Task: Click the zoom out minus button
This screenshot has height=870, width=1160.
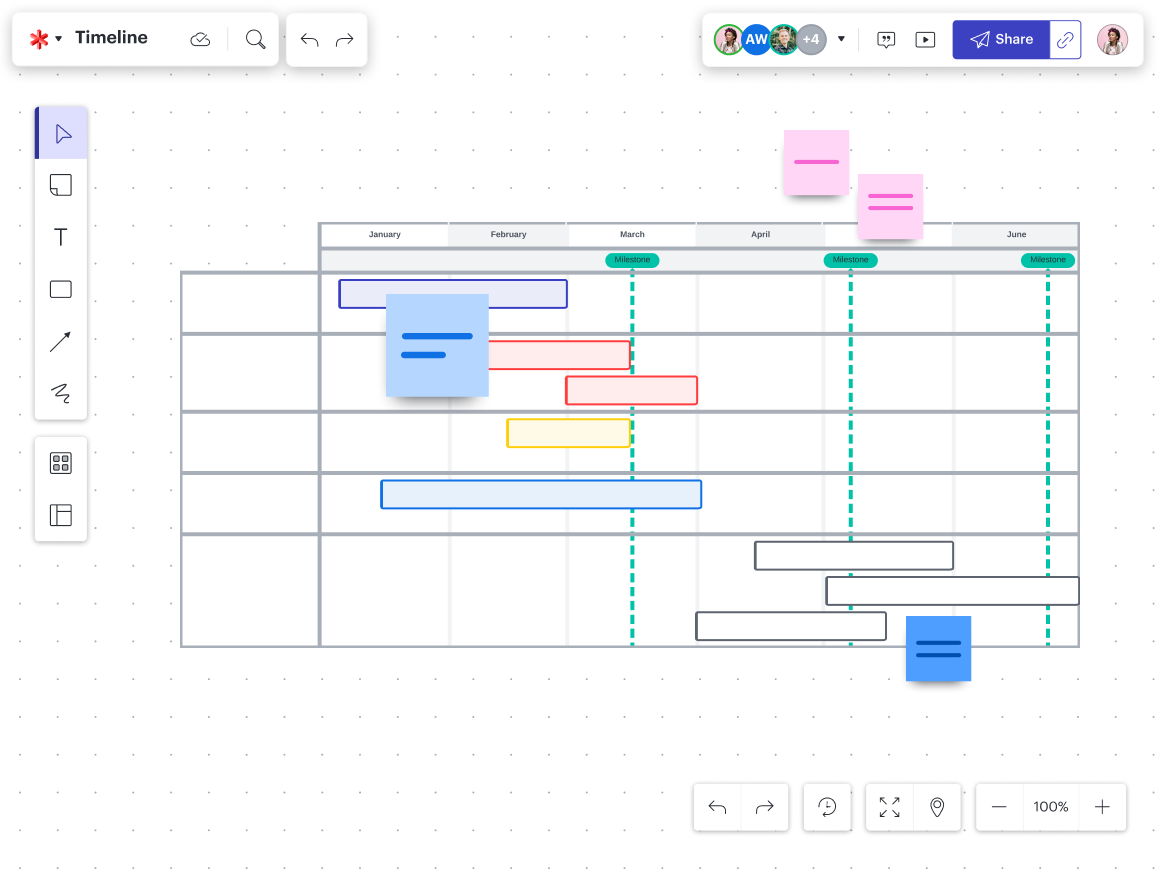Action: [x=999, y=807]
